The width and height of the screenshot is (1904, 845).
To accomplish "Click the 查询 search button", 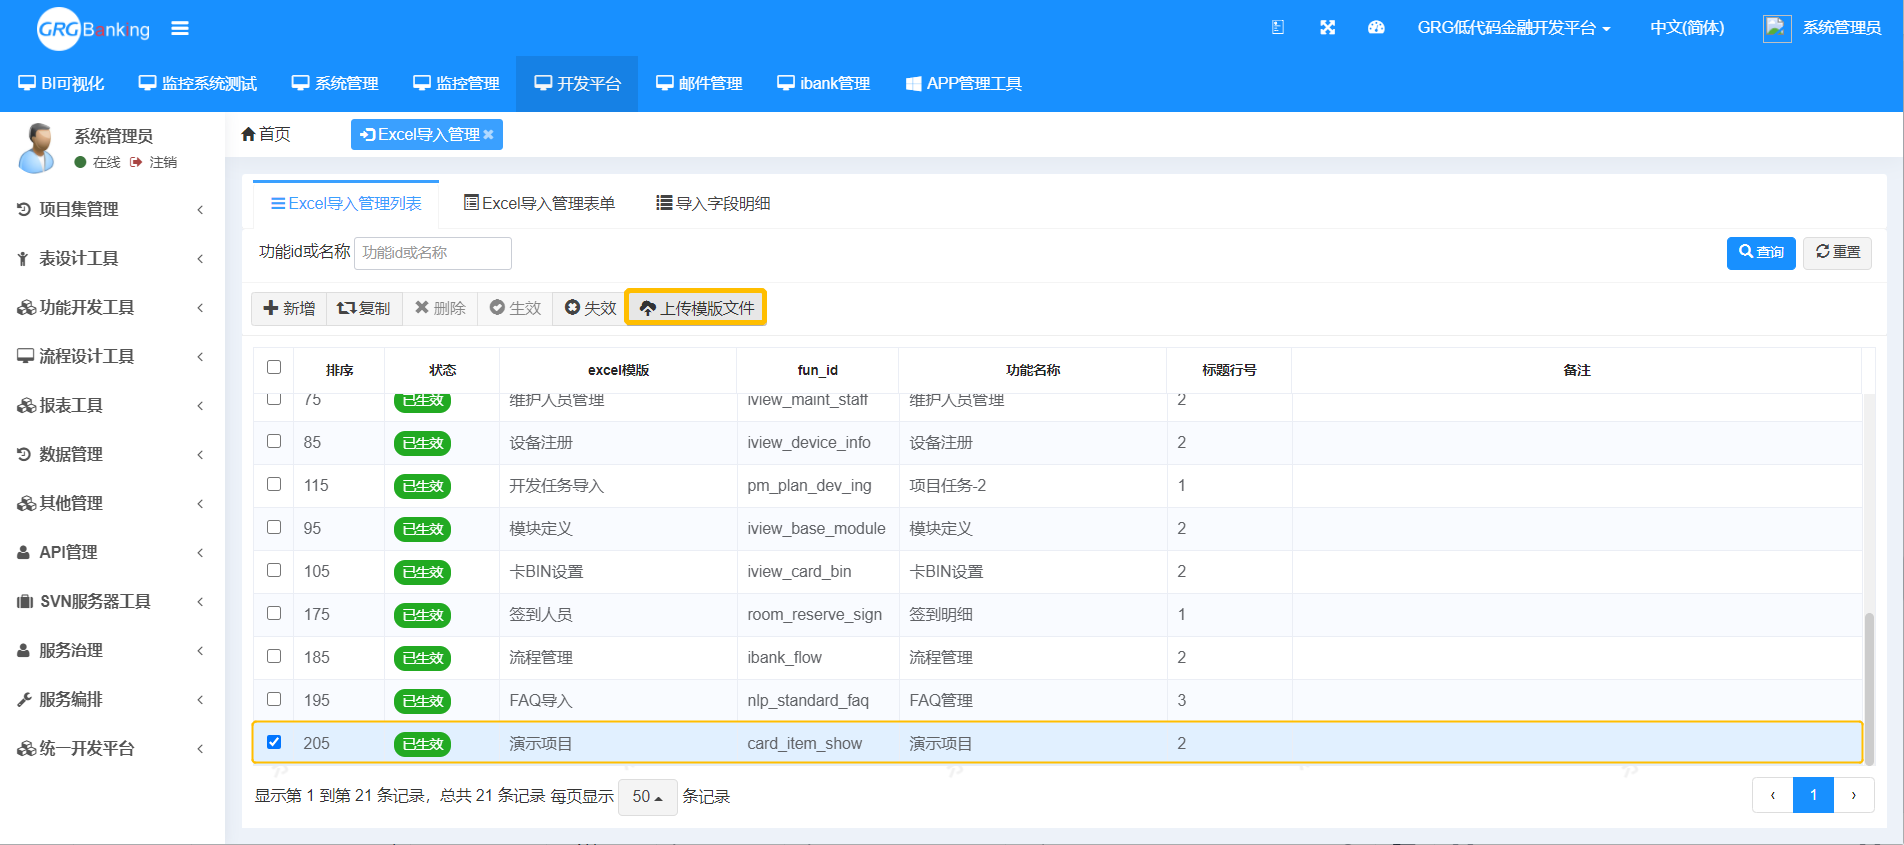I will coord(1761,252).
